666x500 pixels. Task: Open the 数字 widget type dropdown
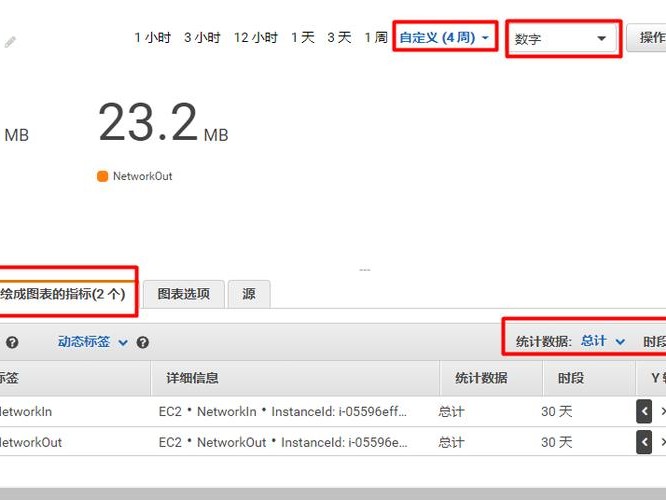(562, 39)
